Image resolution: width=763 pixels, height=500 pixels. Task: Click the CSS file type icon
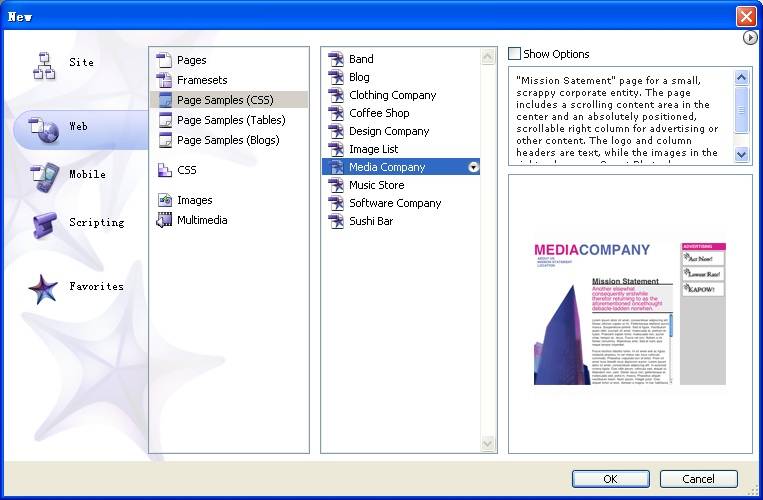tap(165, 171)
